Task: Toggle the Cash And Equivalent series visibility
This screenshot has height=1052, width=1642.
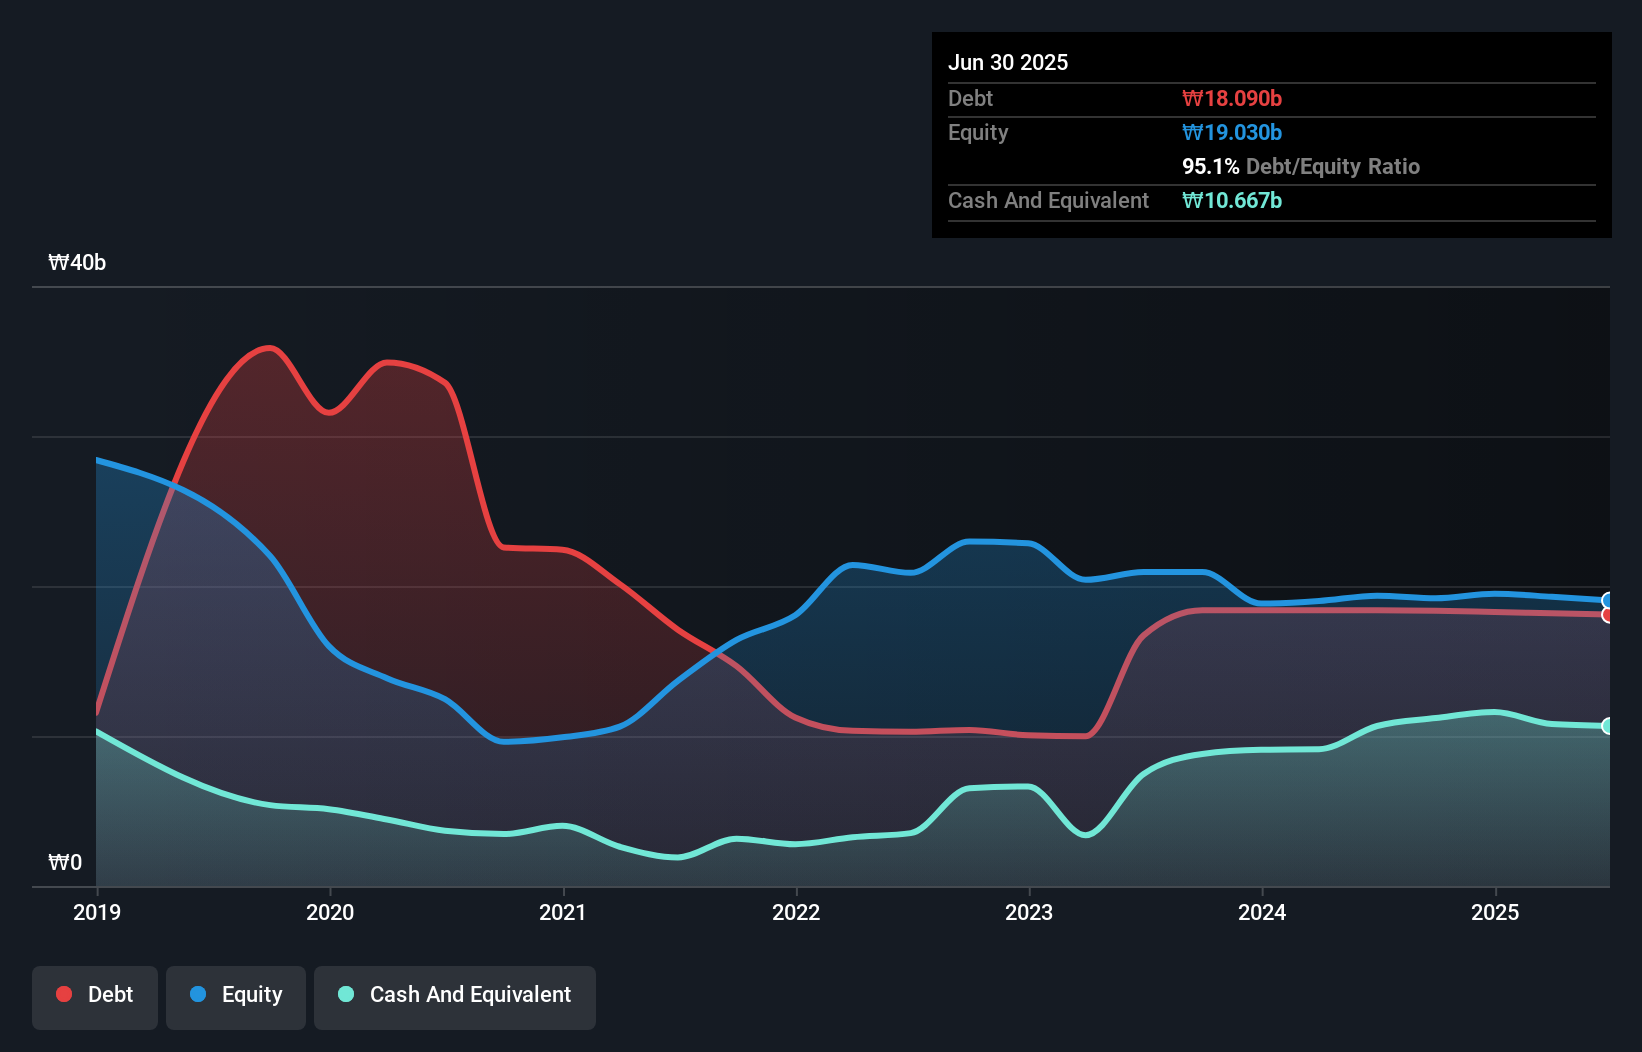Action: pos(454,995)
